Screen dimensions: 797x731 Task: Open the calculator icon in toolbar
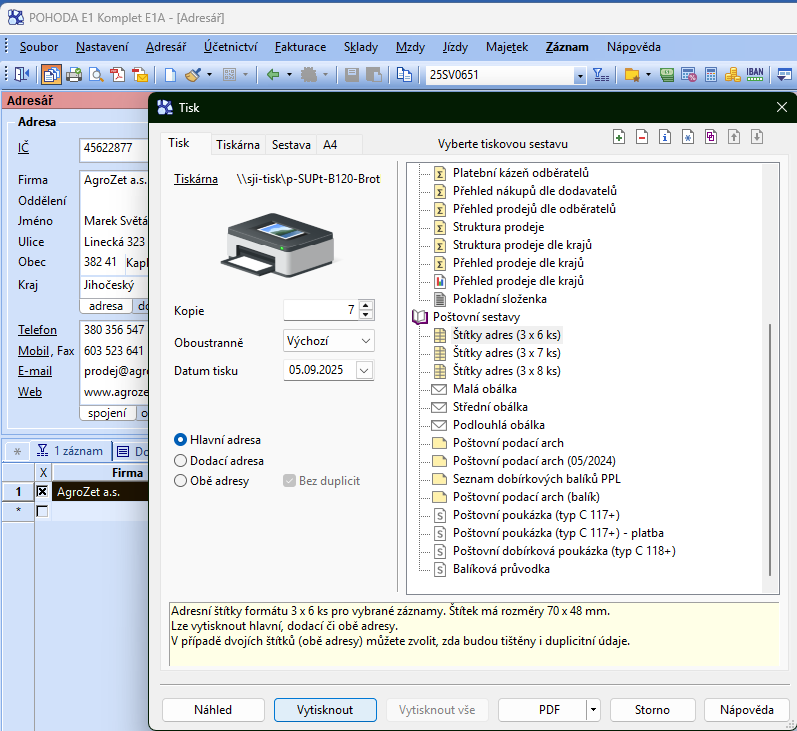click(x=711, y=75)
